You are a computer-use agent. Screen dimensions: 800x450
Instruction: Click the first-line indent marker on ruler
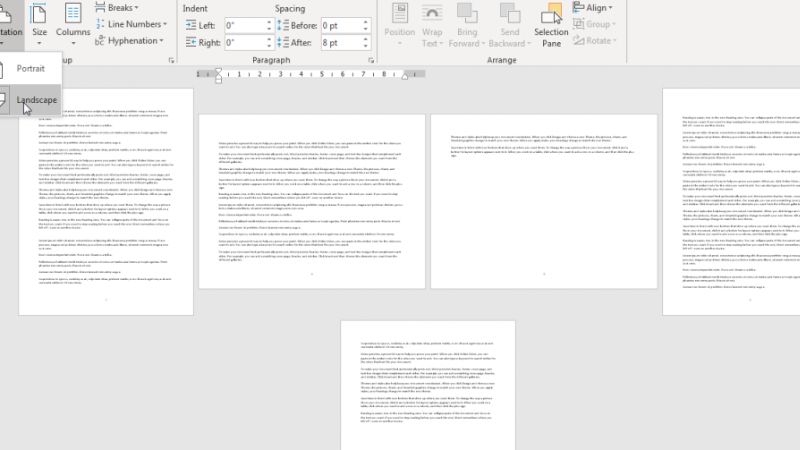tap(219, 70)
